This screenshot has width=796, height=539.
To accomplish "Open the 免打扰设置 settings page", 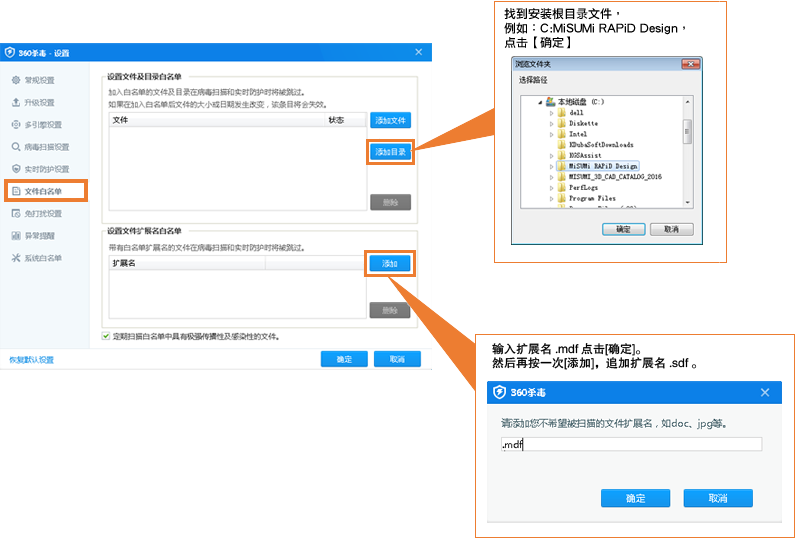I will 43,214.
